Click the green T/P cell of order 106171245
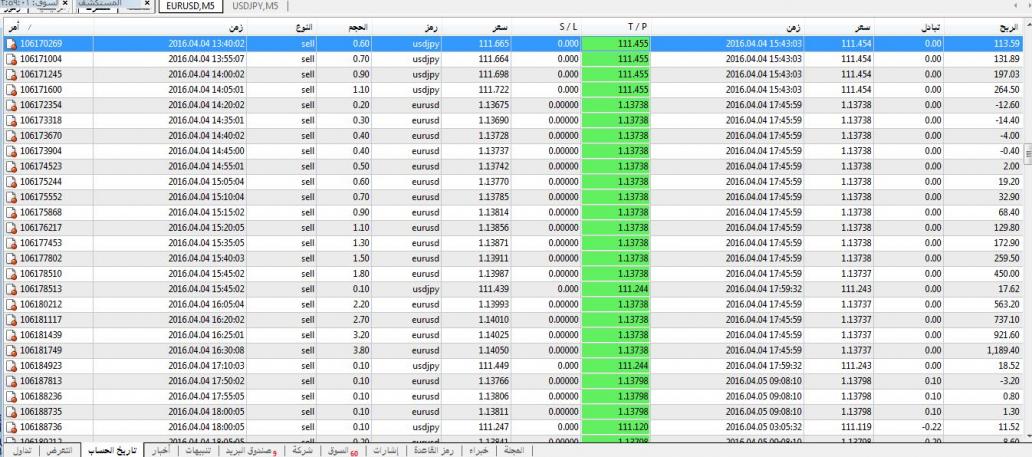This screenshot has height=457, width=1032. (616, 74)
